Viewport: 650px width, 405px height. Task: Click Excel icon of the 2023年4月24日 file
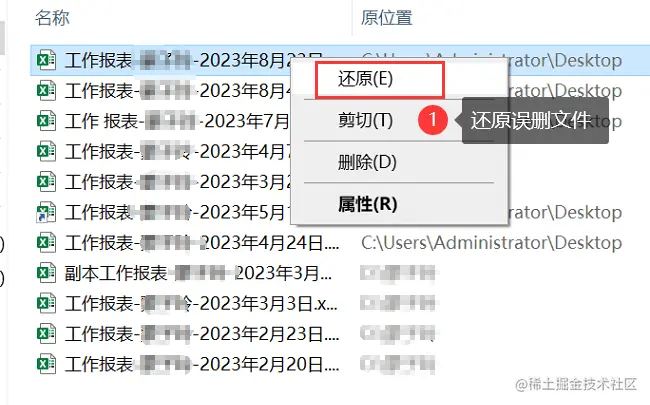tap(46, 243)
